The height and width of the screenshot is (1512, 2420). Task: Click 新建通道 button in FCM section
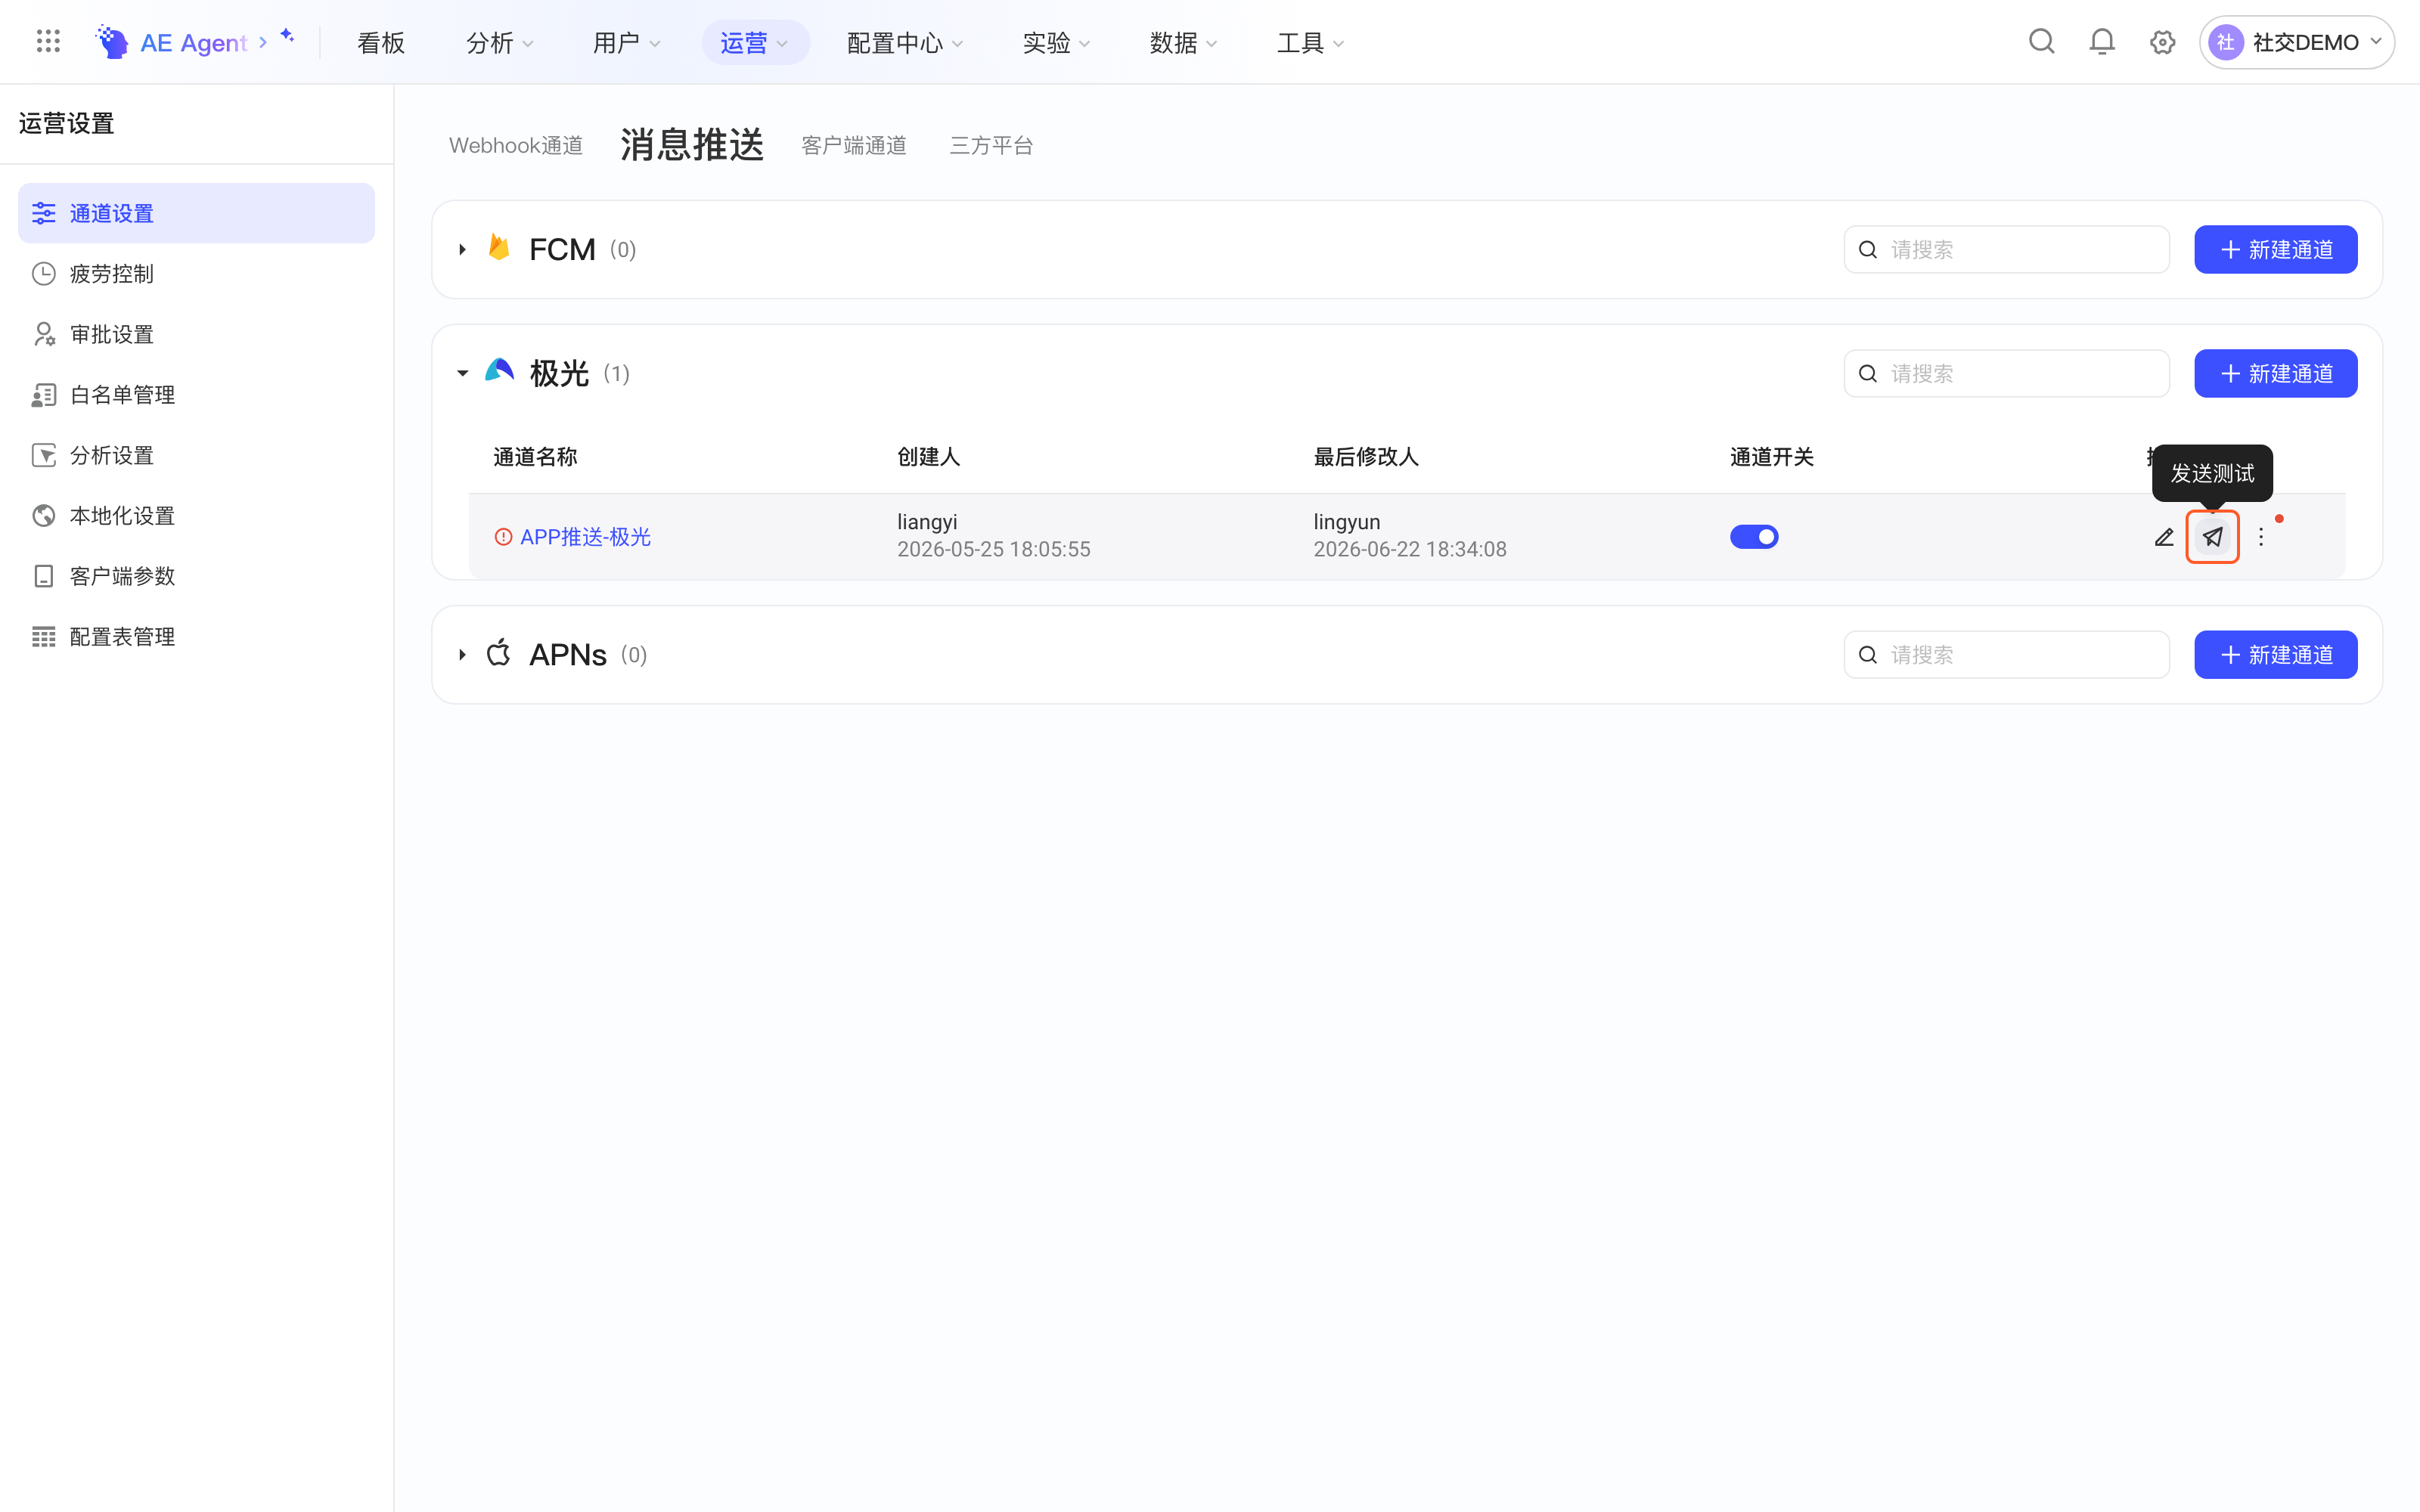coord(2276,249)
